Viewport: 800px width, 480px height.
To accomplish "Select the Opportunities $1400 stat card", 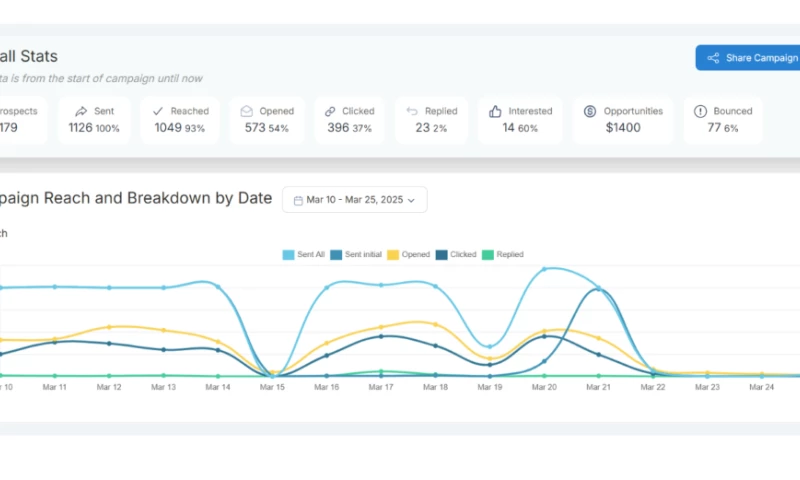I will click(x=622, y=120).
